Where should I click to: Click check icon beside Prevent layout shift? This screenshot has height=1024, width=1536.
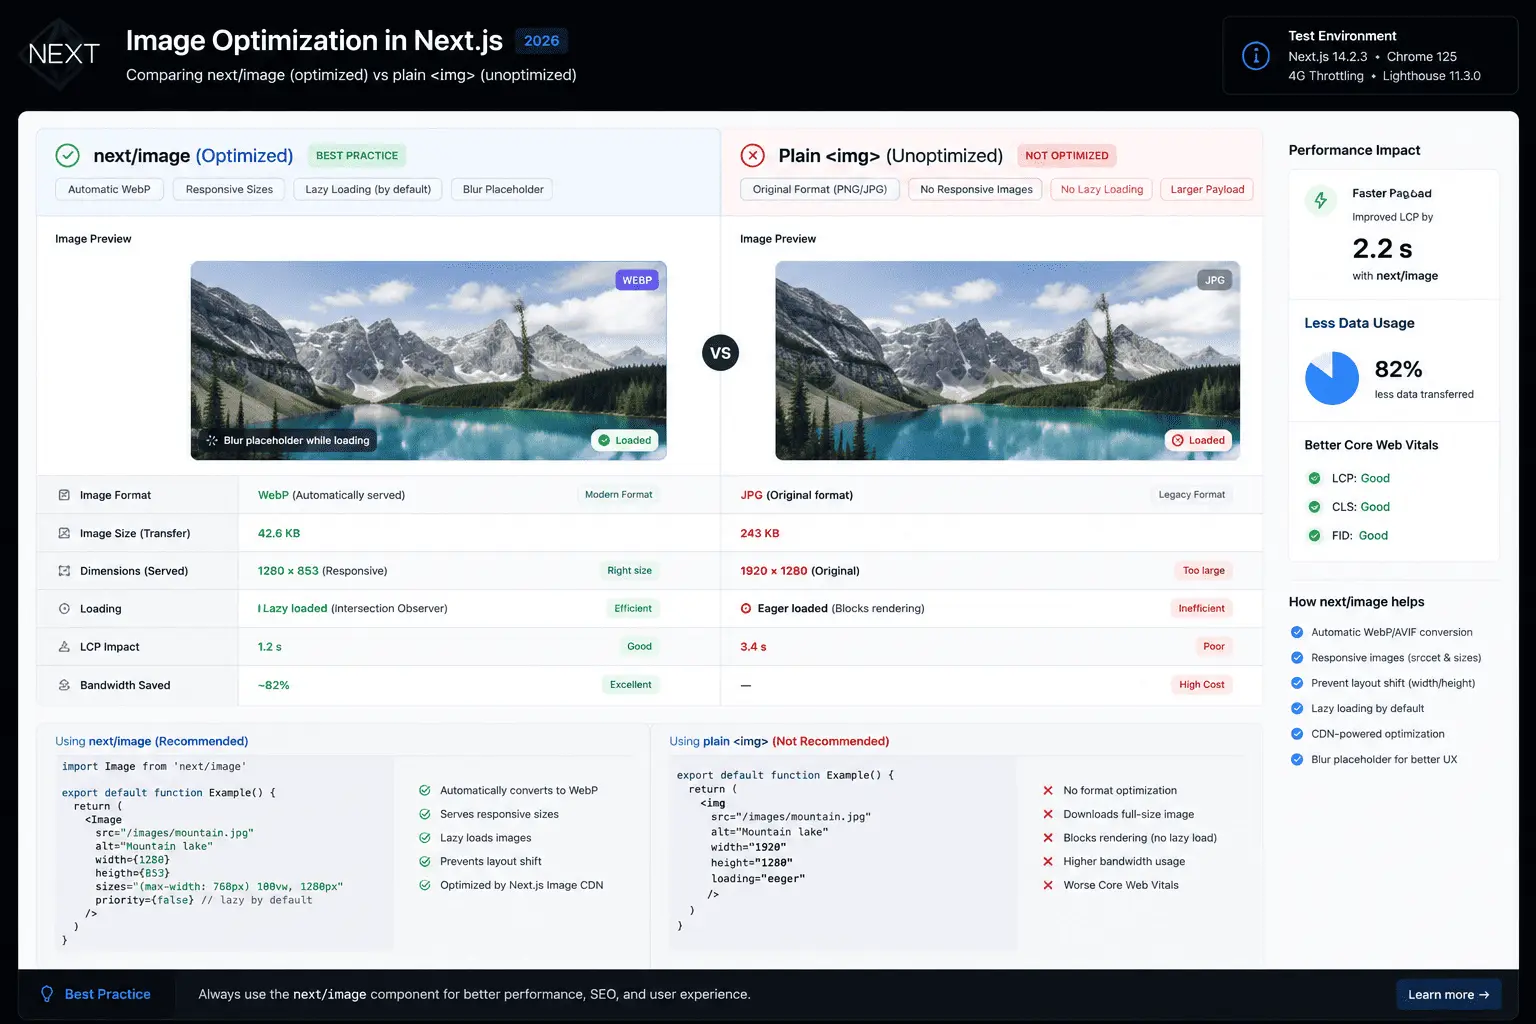click(x=1297, y=683)
